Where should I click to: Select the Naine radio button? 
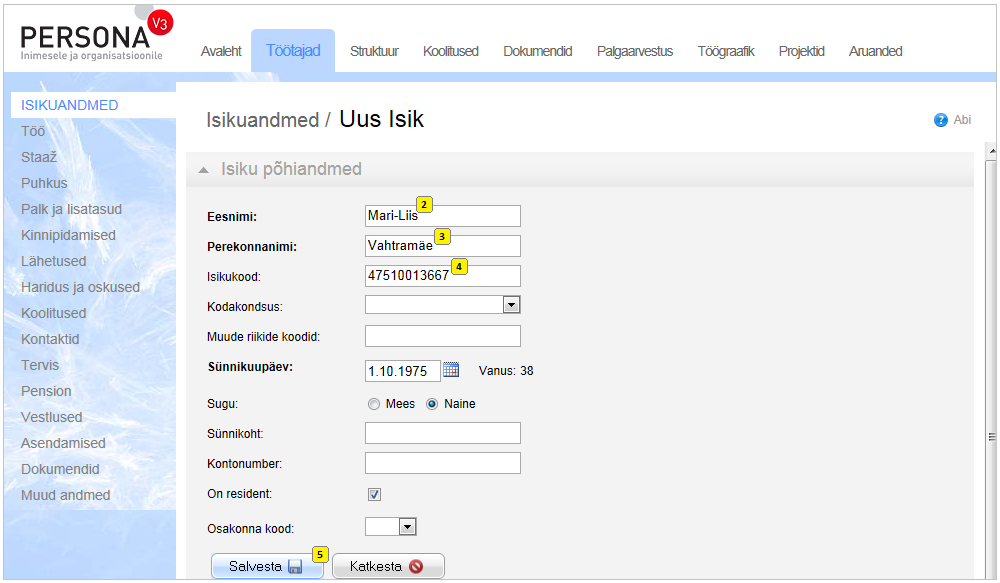click(x=432, y=404)
